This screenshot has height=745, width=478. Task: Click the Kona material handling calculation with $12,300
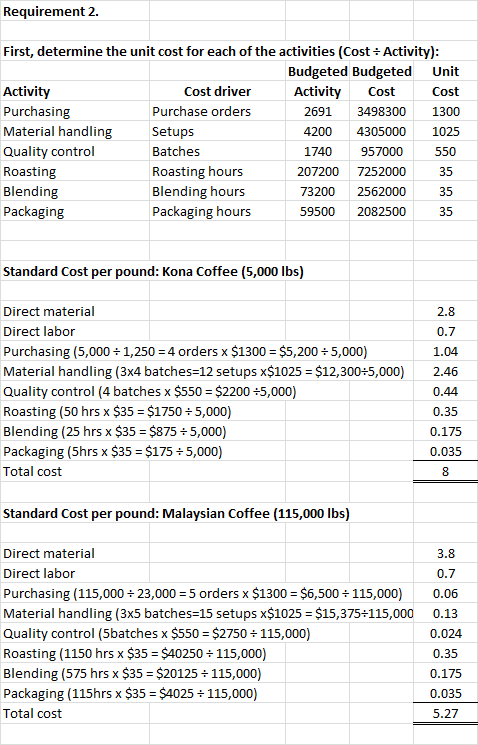click(x=203, y=372)
